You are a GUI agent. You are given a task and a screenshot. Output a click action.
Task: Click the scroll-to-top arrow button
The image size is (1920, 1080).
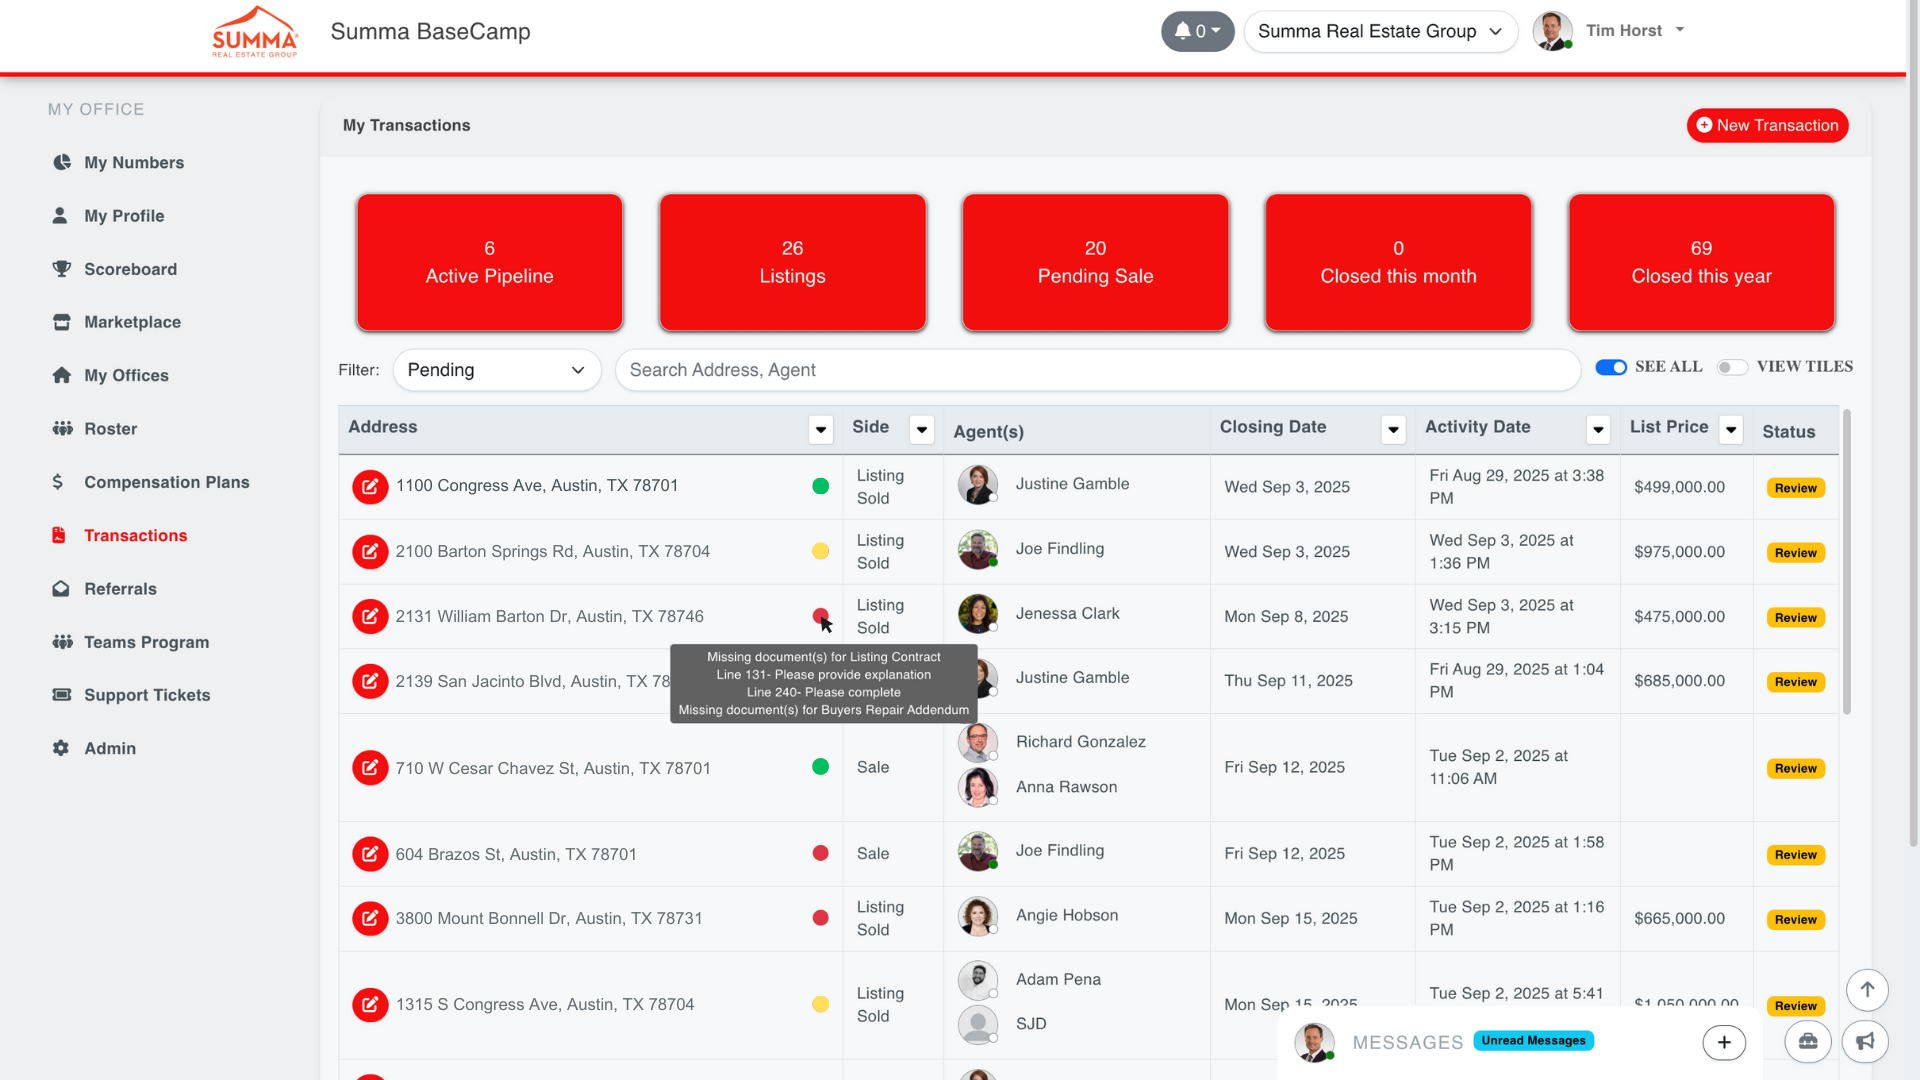(1866, 990)
